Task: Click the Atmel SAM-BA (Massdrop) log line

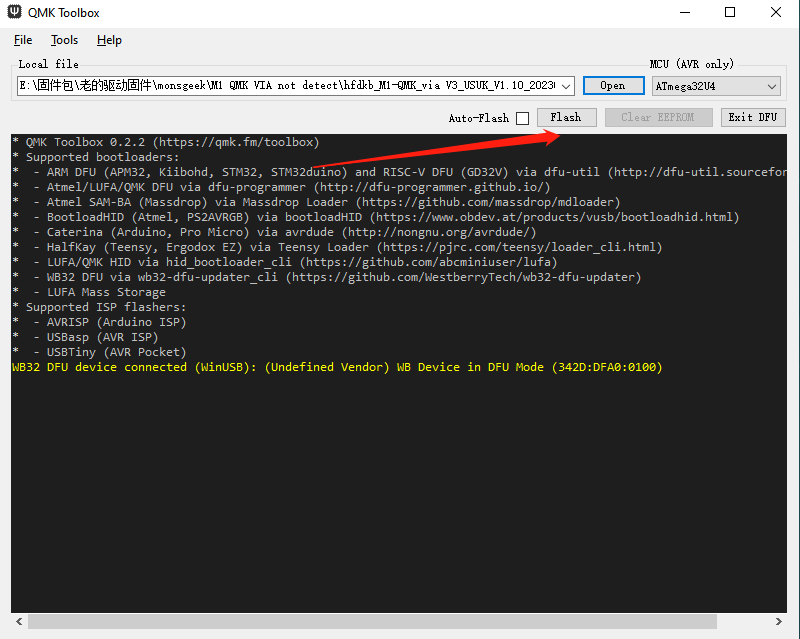Action: [x=316, y=202]
